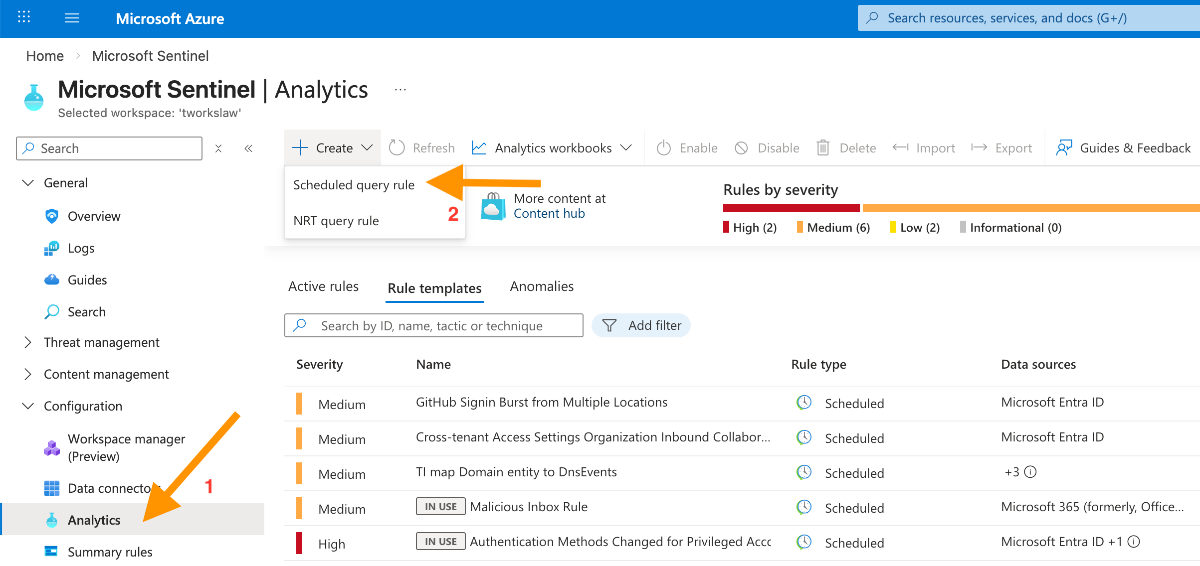Switch to the Anomalies tab
Image resolution: width=1200 pixels, height=566 pixels.
[x=542, y=287]
